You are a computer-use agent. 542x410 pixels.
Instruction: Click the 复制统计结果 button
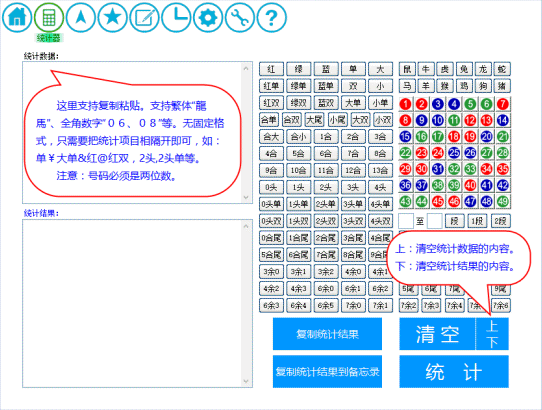(327, 334)
